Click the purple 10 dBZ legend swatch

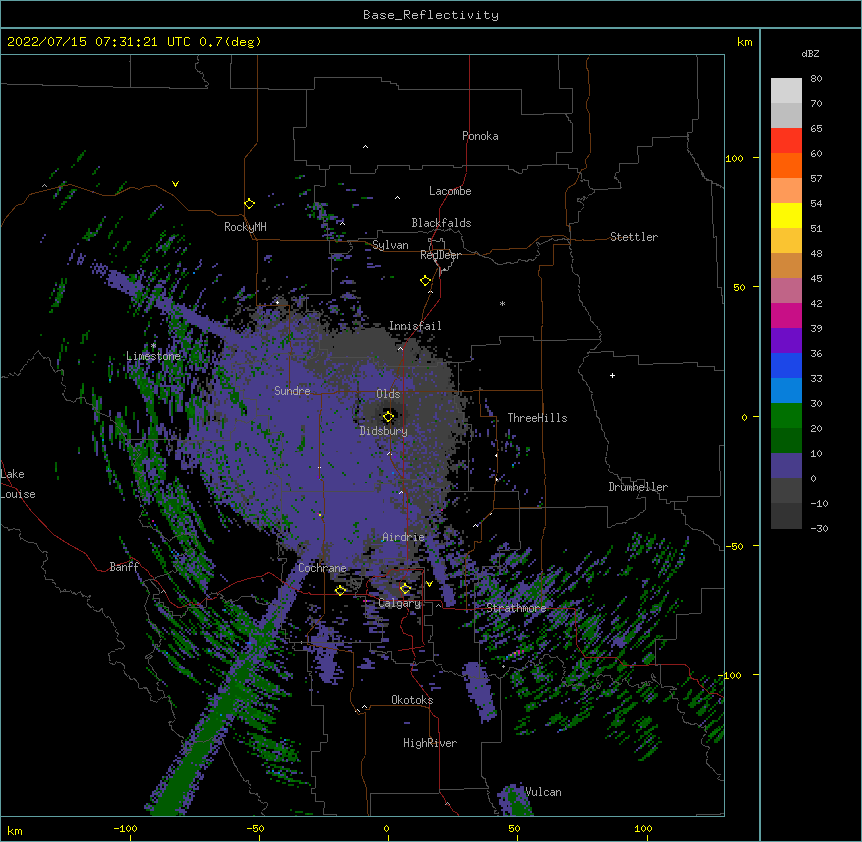point(786,466)
